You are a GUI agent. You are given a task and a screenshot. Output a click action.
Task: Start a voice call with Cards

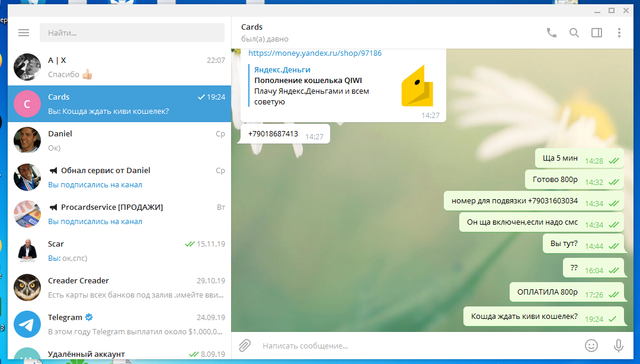click(551, 33)
